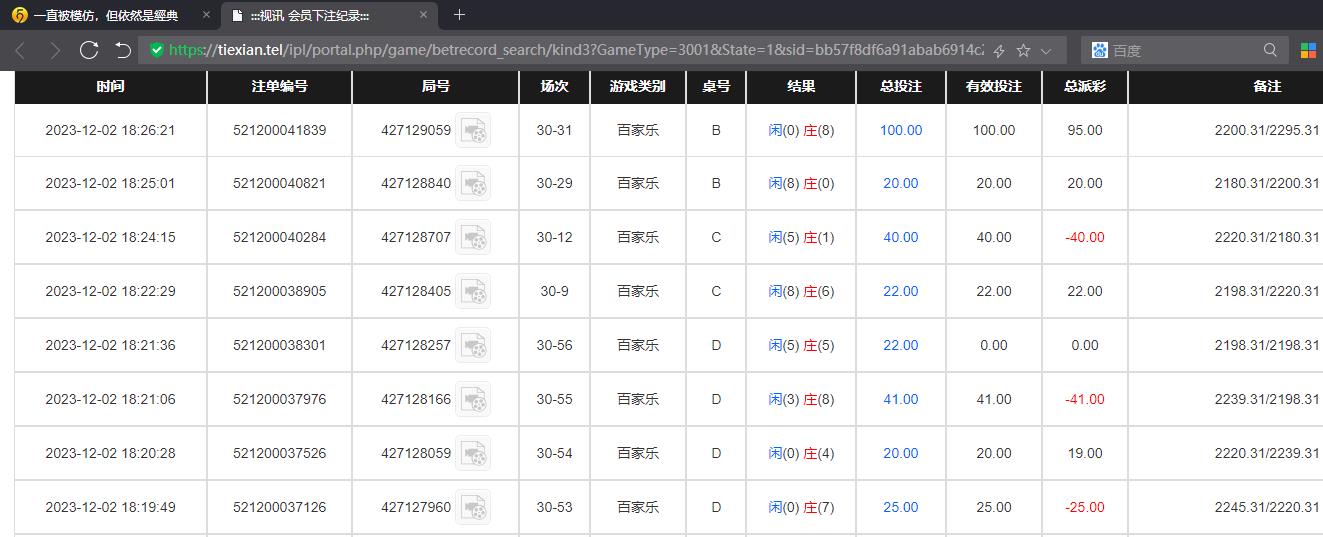
Task: Switch to the first tab 一直被模仿
Action: (106, 15)
